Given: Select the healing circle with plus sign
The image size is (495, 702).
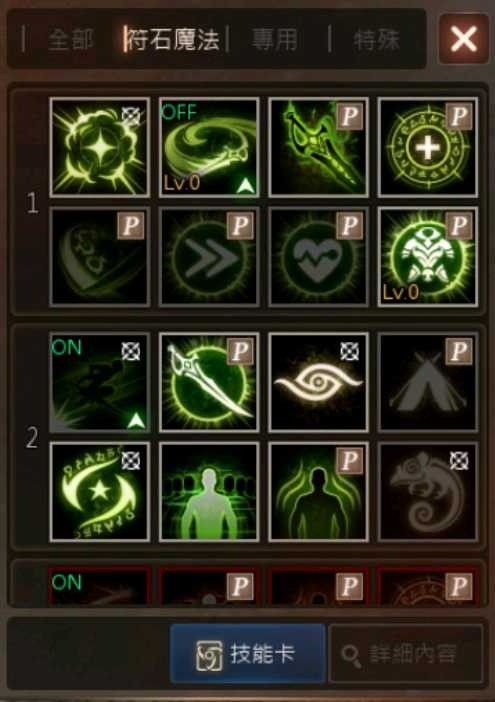Looking at the screenshot, I should [x=428, y=147].
